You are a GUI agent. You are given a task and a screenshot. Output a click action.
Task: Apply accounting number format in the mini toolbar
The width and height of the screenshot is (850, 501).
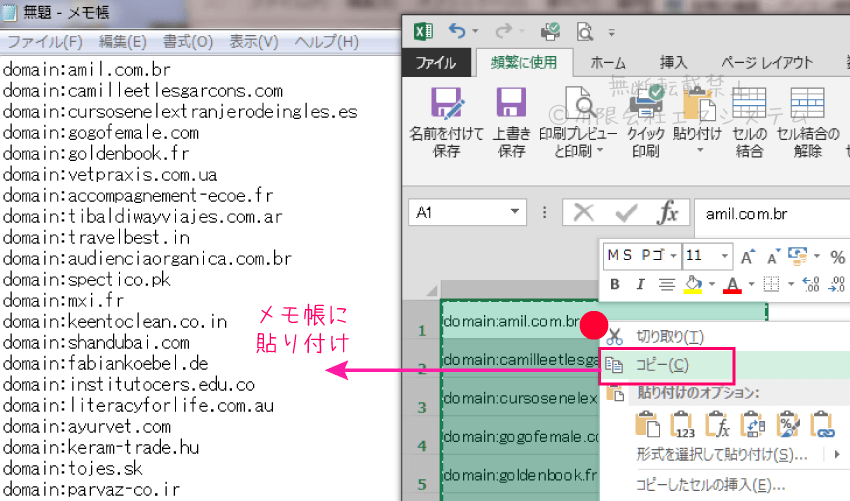point(798,256)
